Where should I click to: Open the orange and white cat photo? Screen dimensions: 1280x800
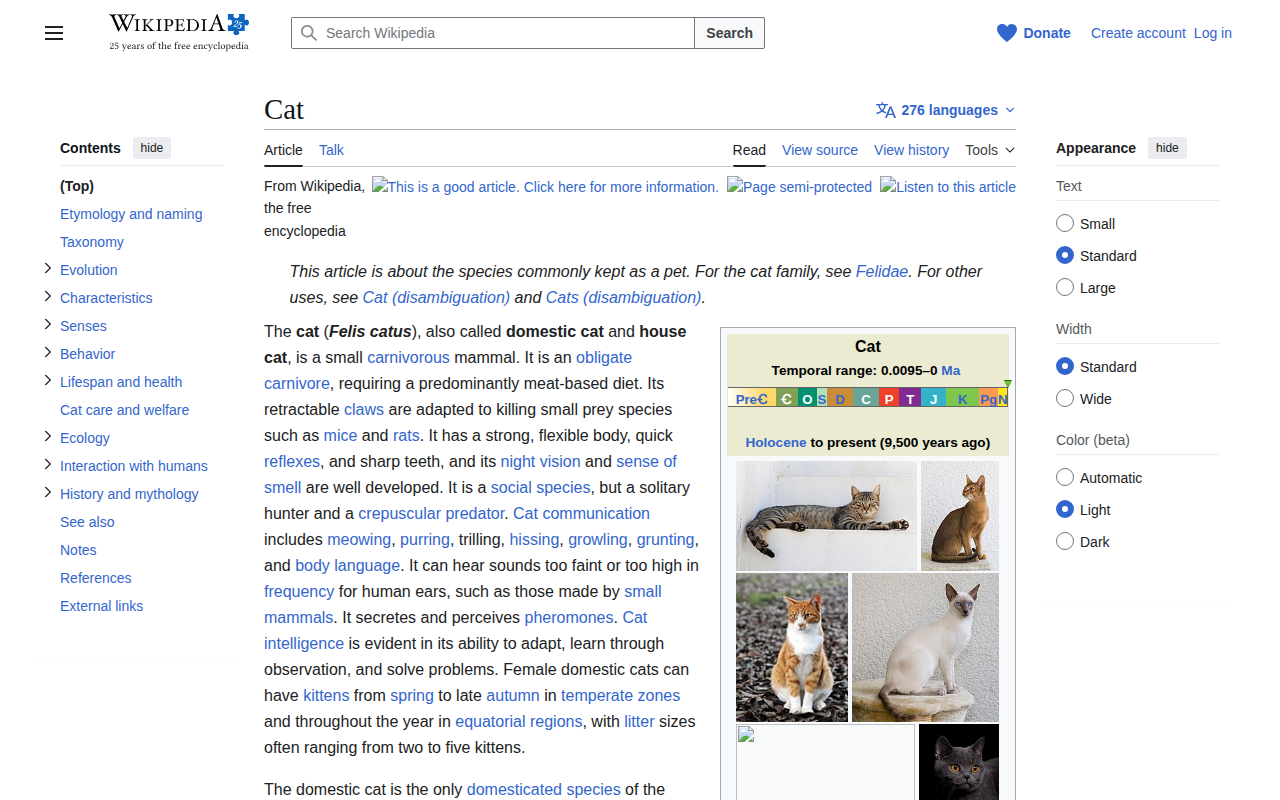coord(792,647)
